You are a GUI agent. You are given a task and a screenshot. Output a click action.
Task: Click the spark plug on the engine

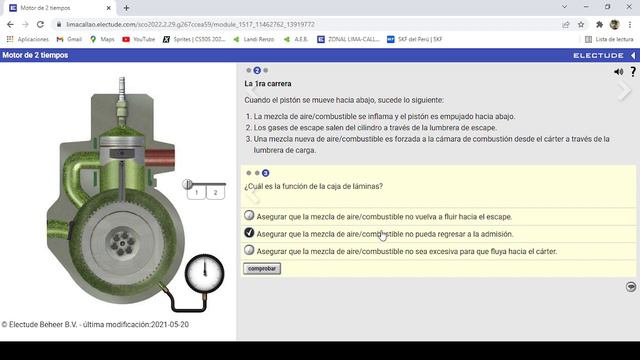tap(122, 100)
